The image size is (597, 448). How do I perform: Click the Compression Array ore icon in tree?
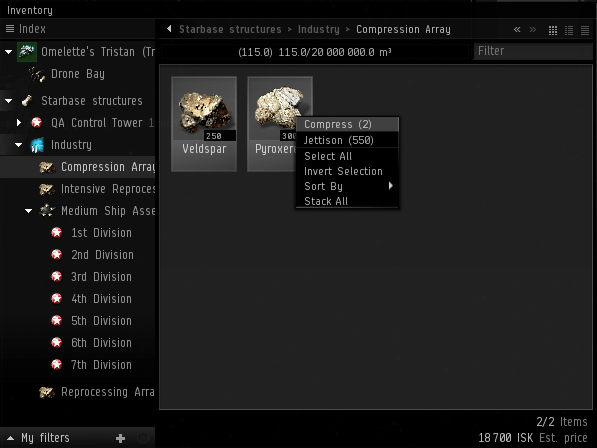pyautogui.click(x=47, y=167)
